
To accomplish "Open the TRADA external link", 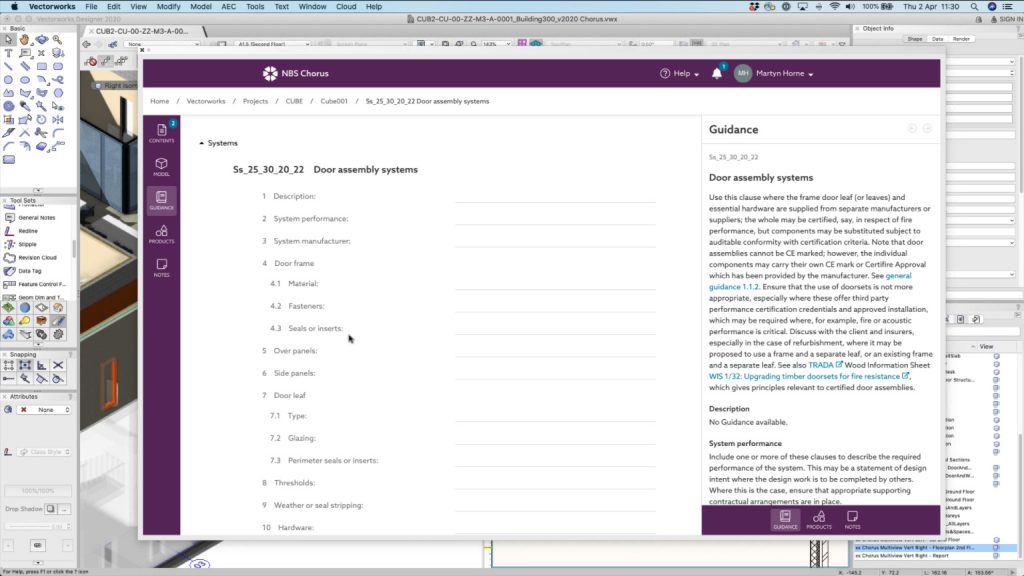I will (825, 365).
